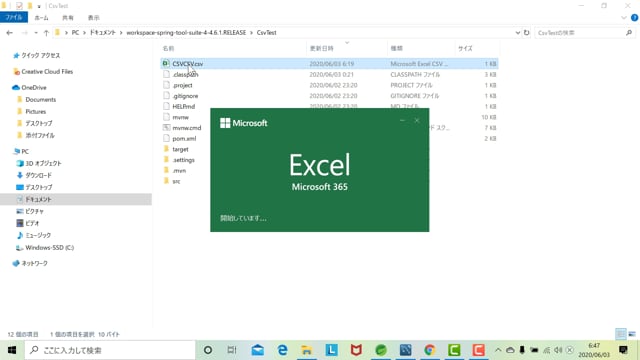The height and width of the screenshot is (360, 640).
Task: Select クイック アクセス in navigation pane
Action: [40, 56]
